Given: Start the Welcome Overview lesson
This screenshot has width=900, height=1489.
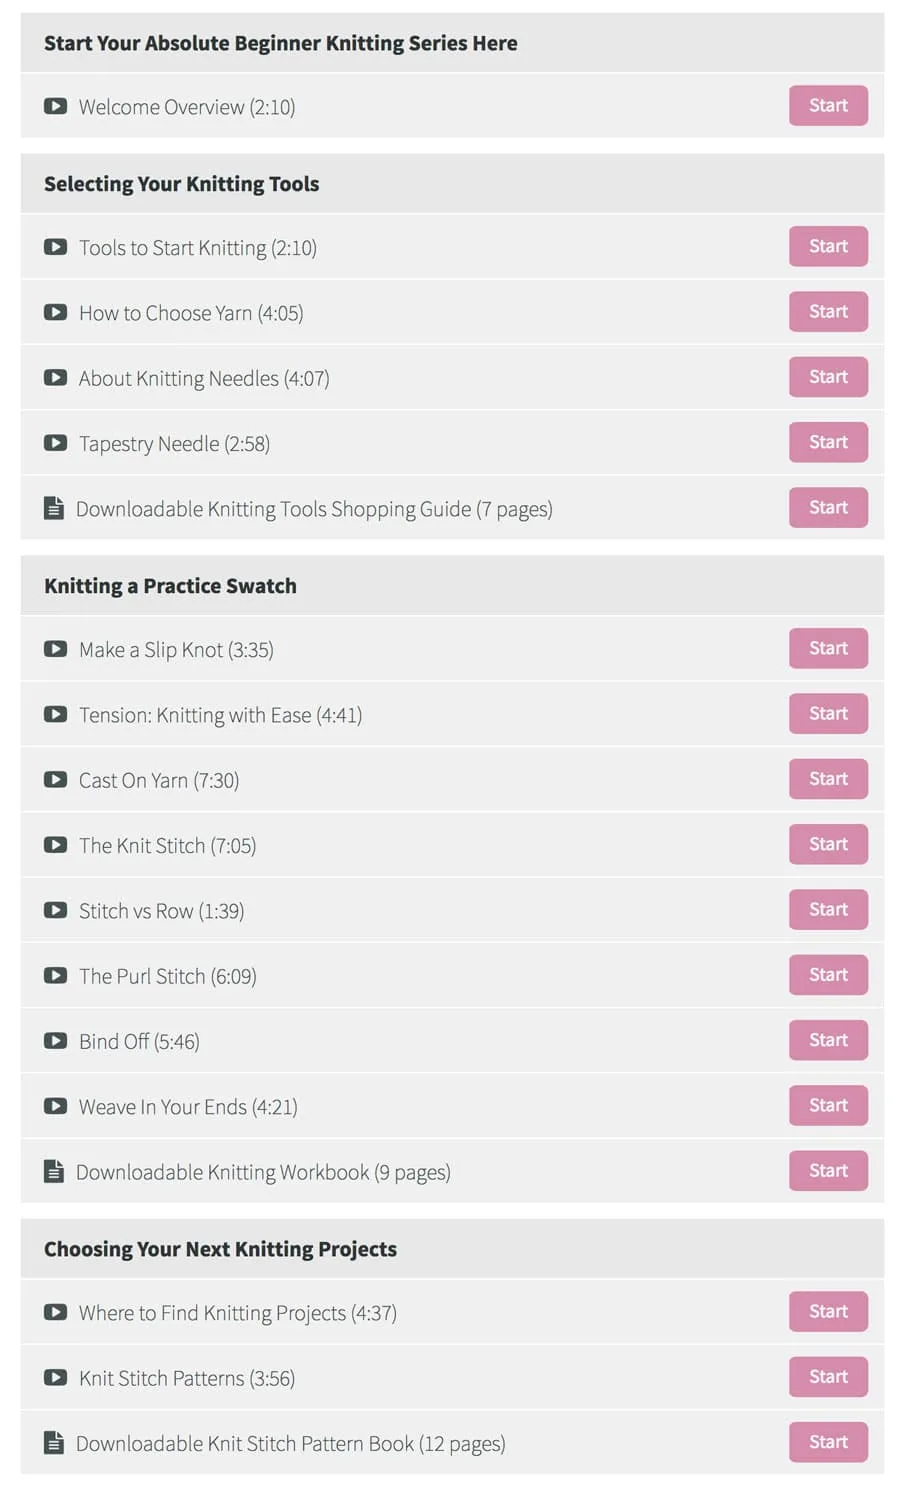Looking at the screenshot, I should click(x=828, y=106).
